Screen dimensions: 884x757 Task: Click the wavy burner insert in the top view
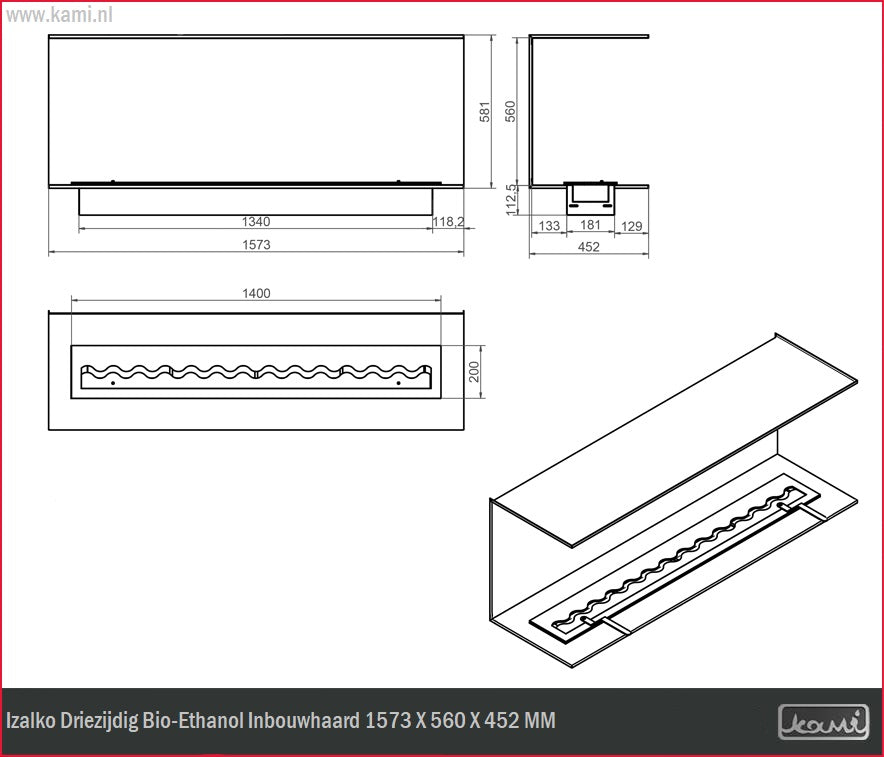click(x=256, y=372)
